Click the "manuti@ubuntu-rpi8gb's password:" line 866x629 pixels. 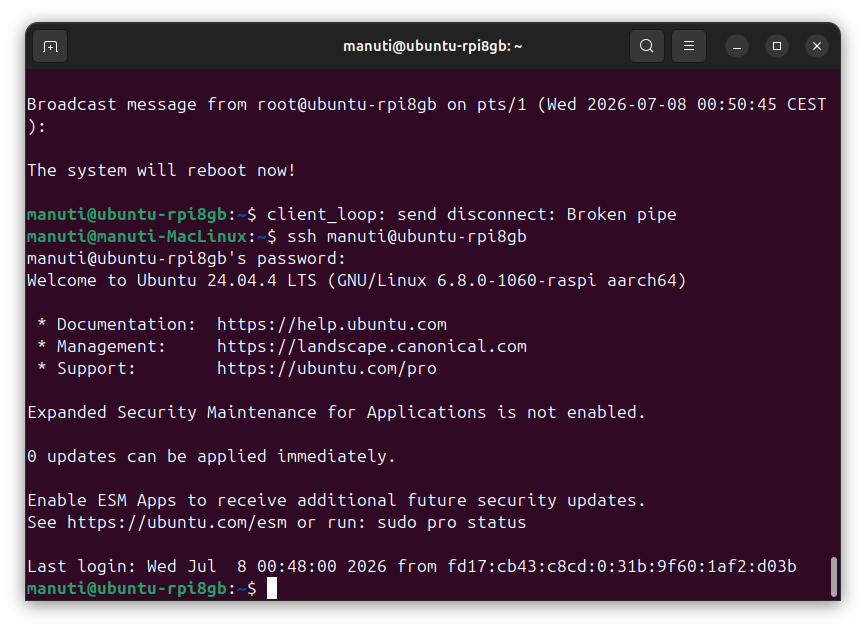click(x=186, y=259)
